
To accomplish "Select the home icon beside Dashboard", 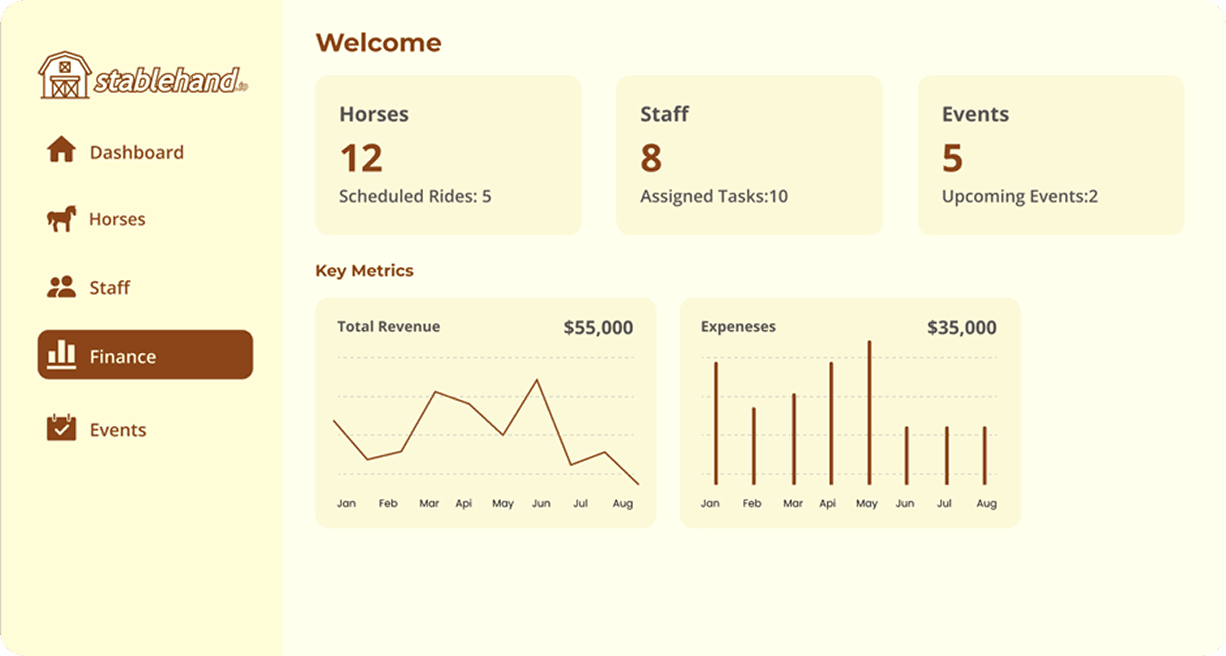I will (60, 151).
